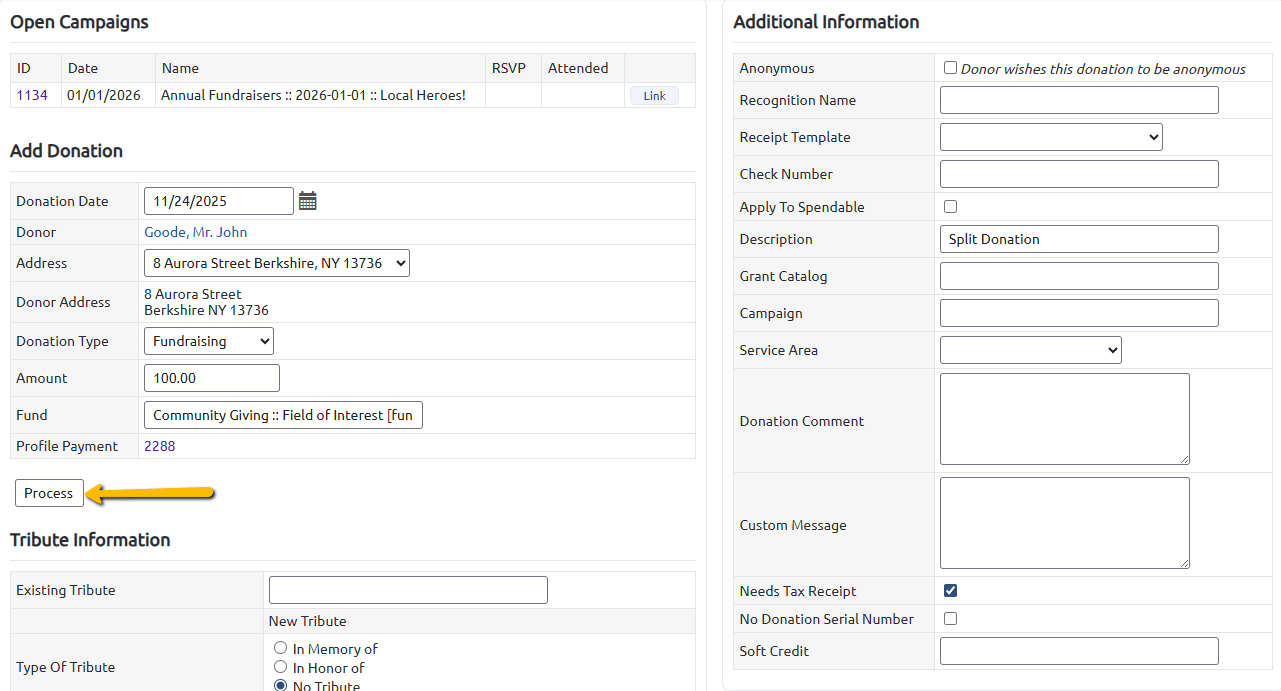Choose the No Tribute radio option
Viewport: 1281px width, 691px height.
pyautogui.click(x=280, y=686)
